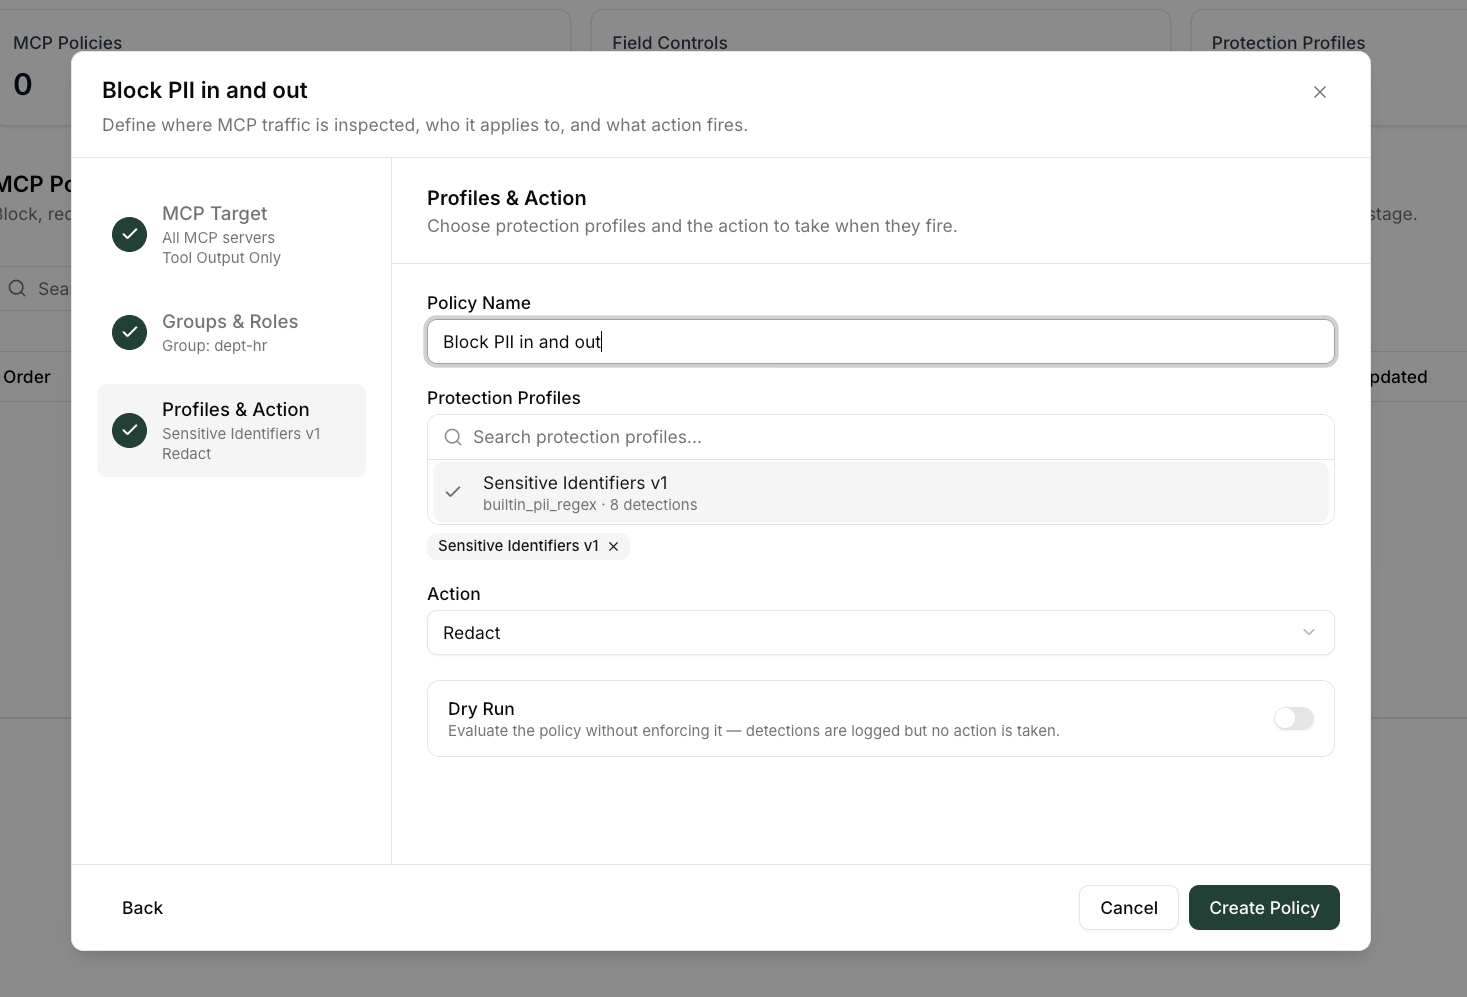This screenshot has width=1467, height=997.
Task: Click the Policy Name input field
Action: (880, 342)
